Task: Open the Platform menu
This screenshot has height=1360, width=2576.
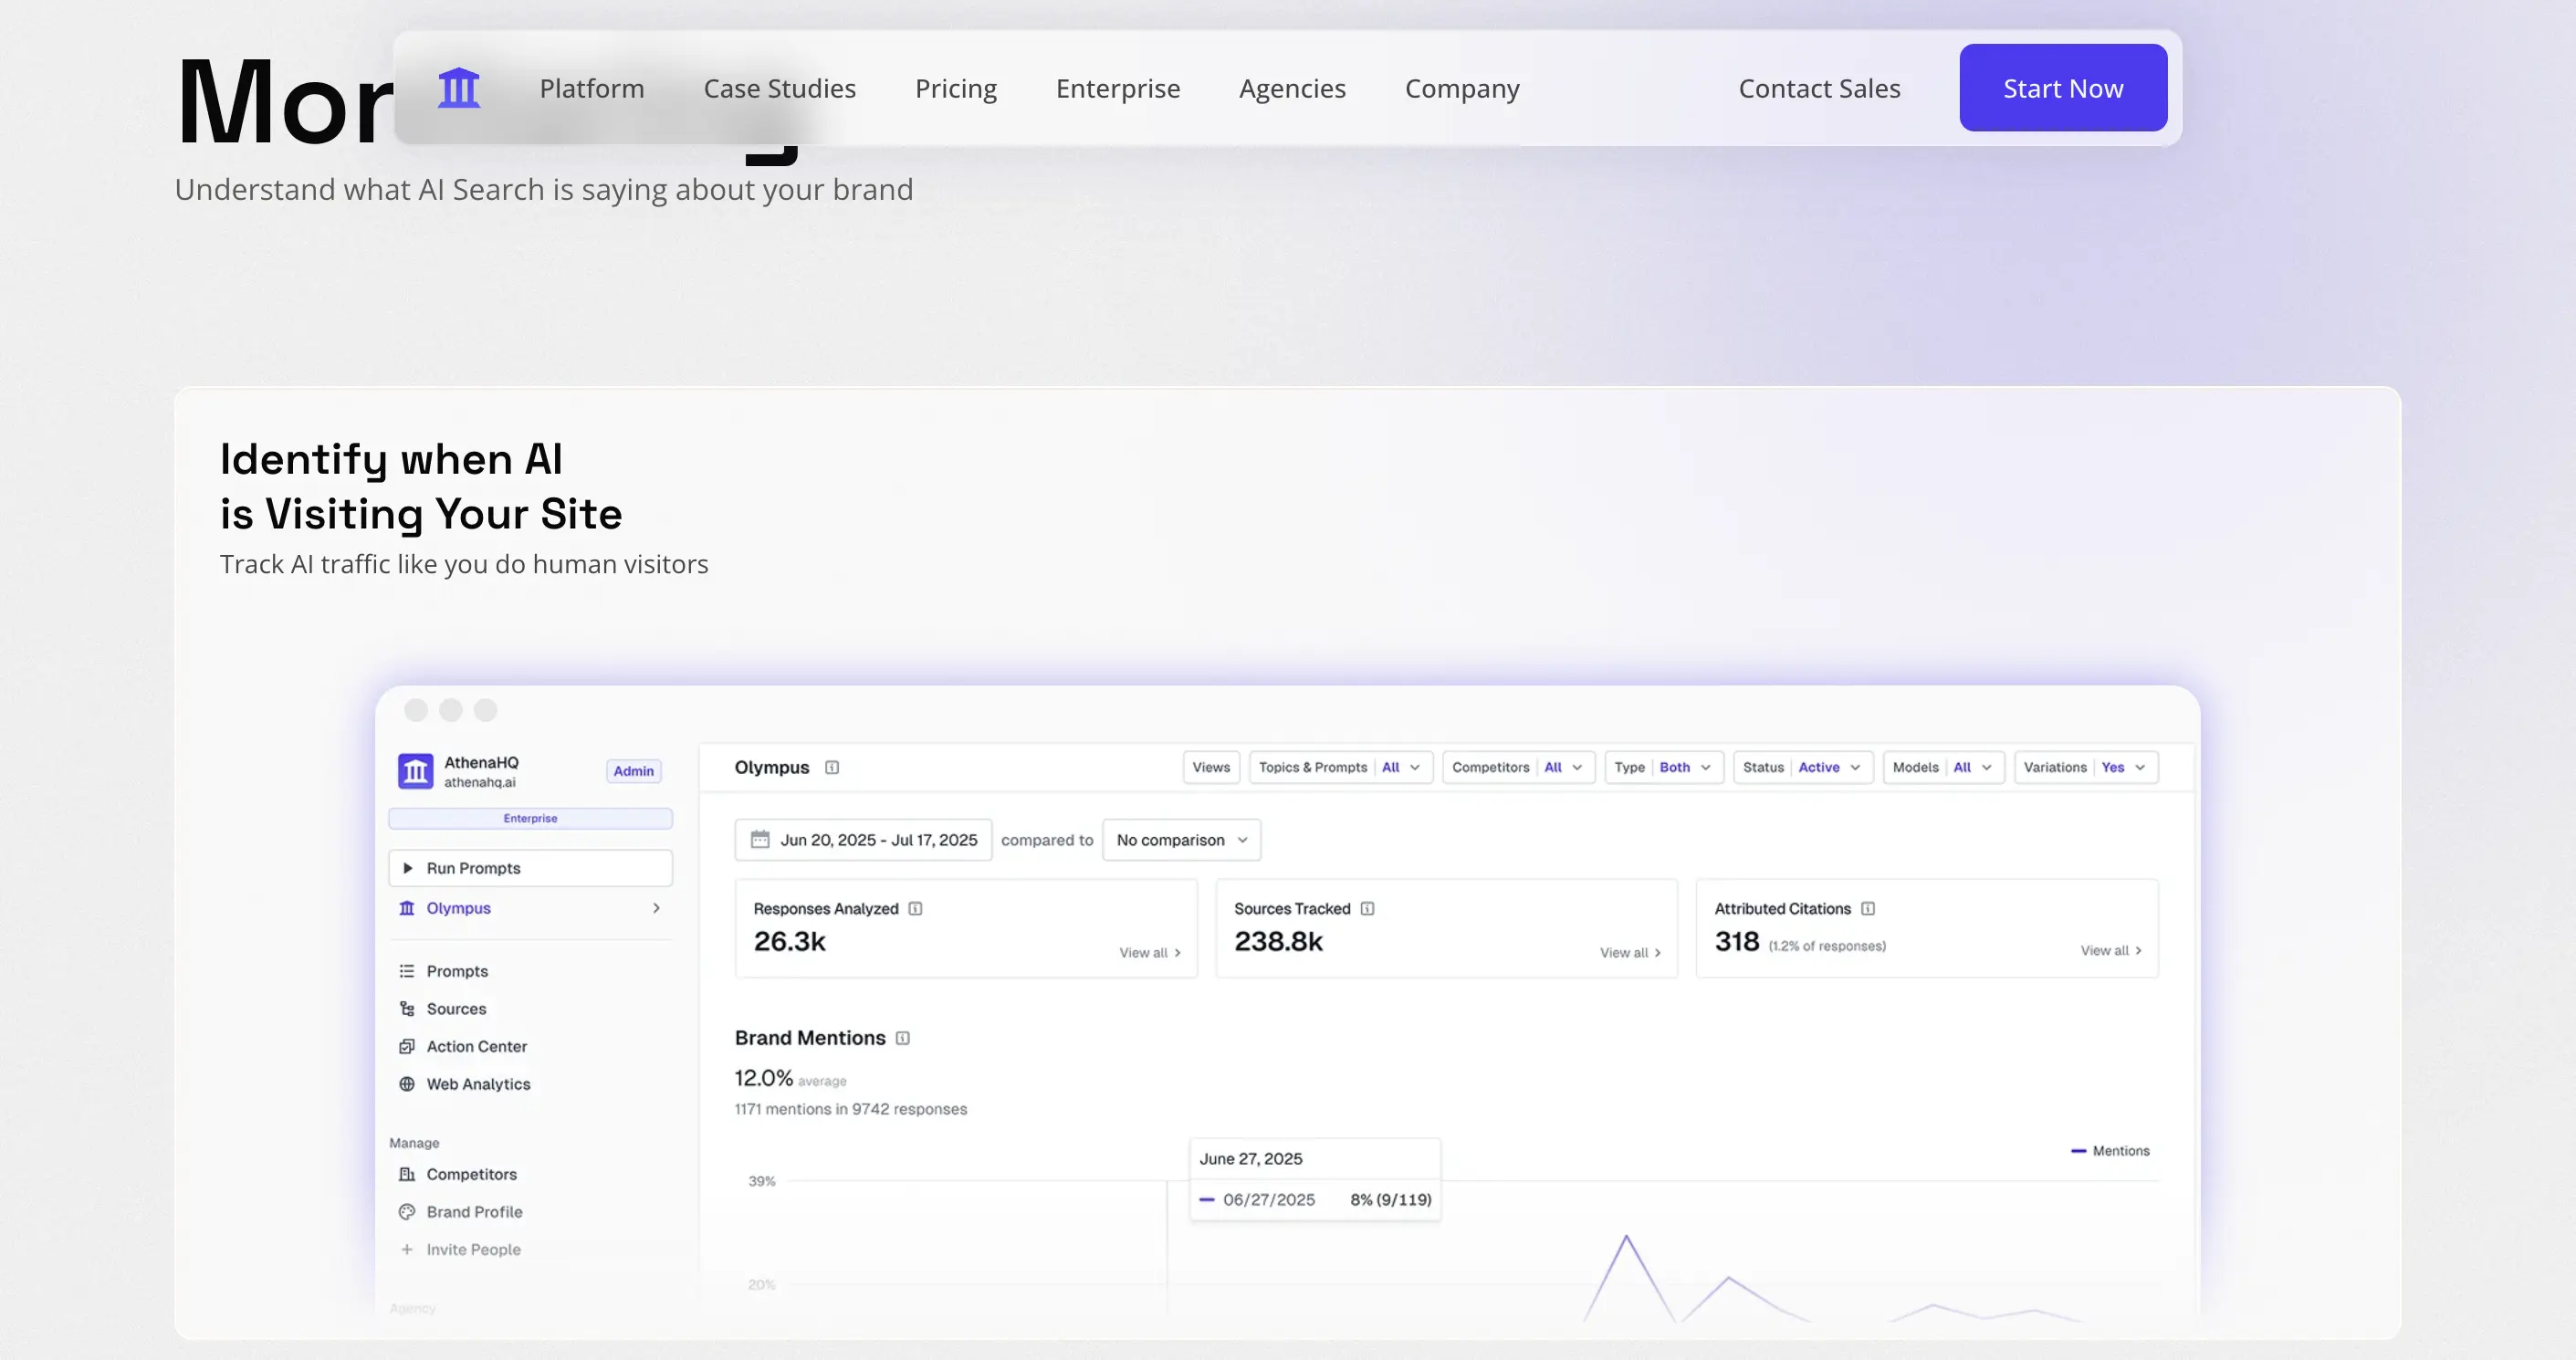Action: point(592,88)
